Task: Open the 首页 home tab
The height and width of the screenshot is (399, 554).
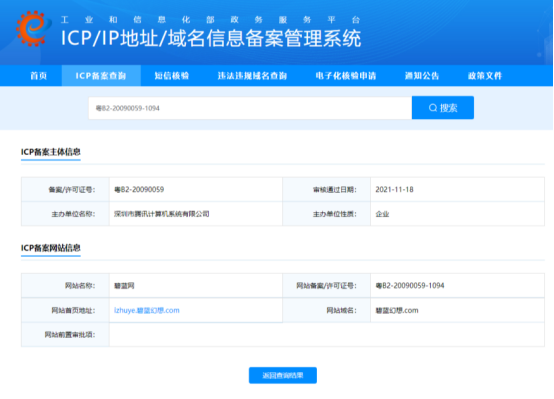Action: point(39,76)
